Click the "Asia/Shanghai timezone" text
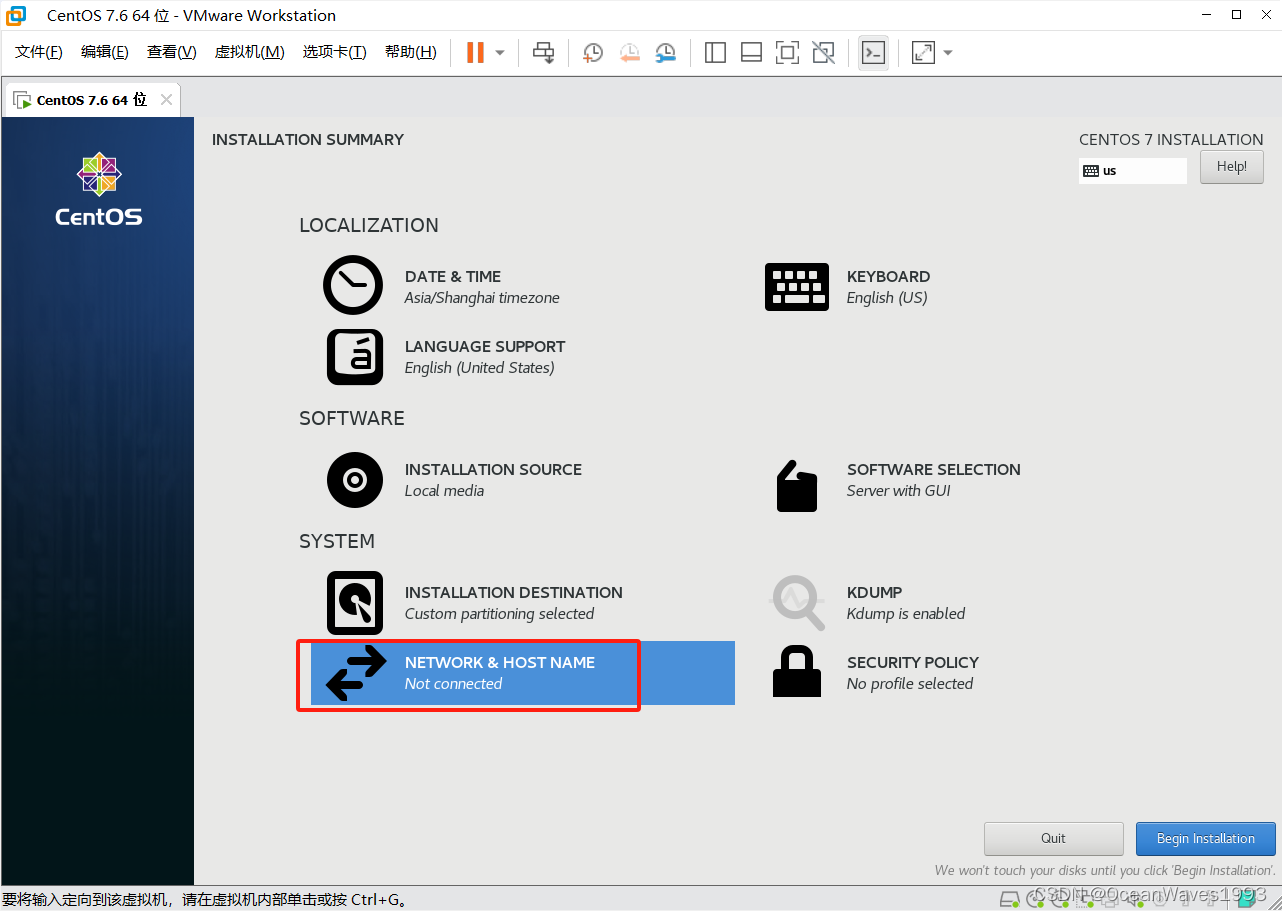Viewport: 1282px width, 911px height. point(482,298)
